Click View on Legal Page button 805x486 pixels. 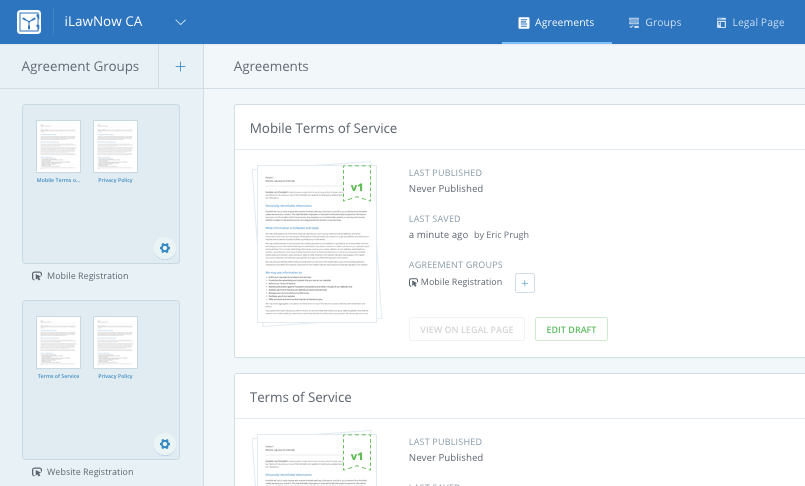pos(467,329)
